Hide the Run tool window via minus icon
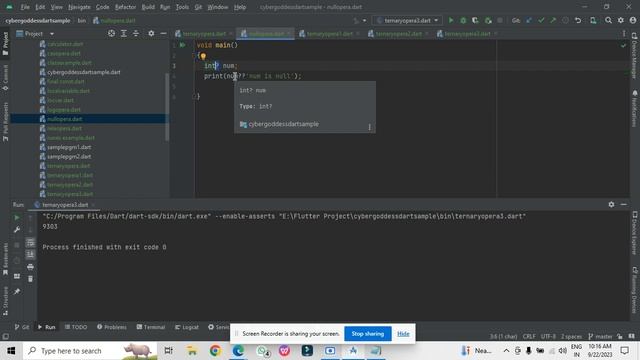640x360 pixels. coord(623,204)
